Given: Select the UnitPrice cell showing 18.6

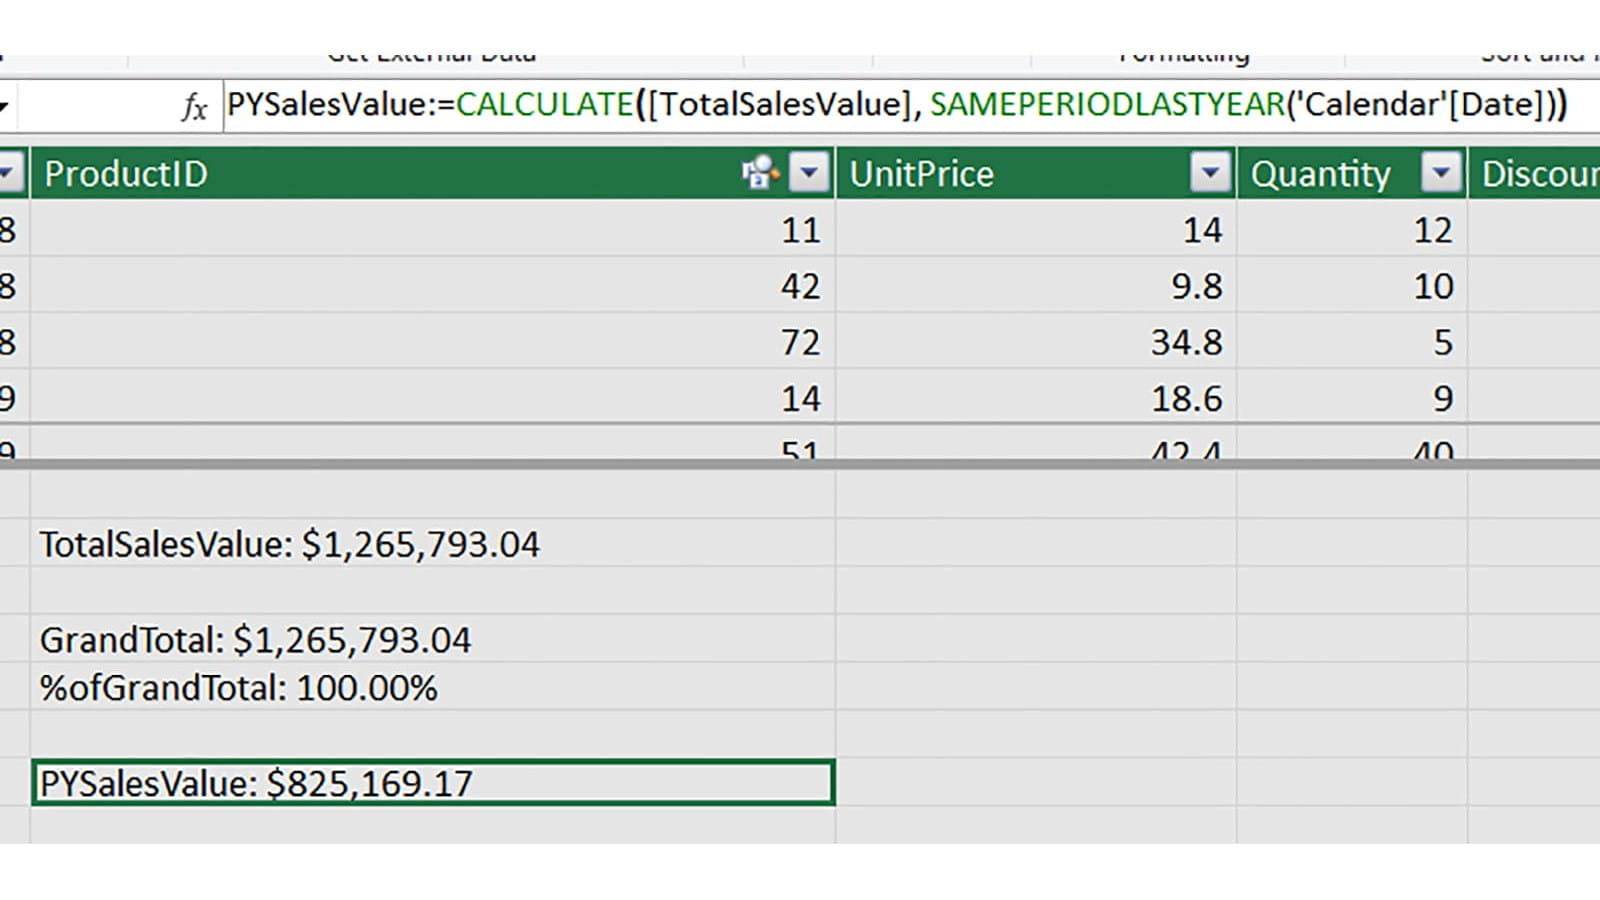Looking at the screenshot, I should pyautogui.click(x=1035, y=399).
